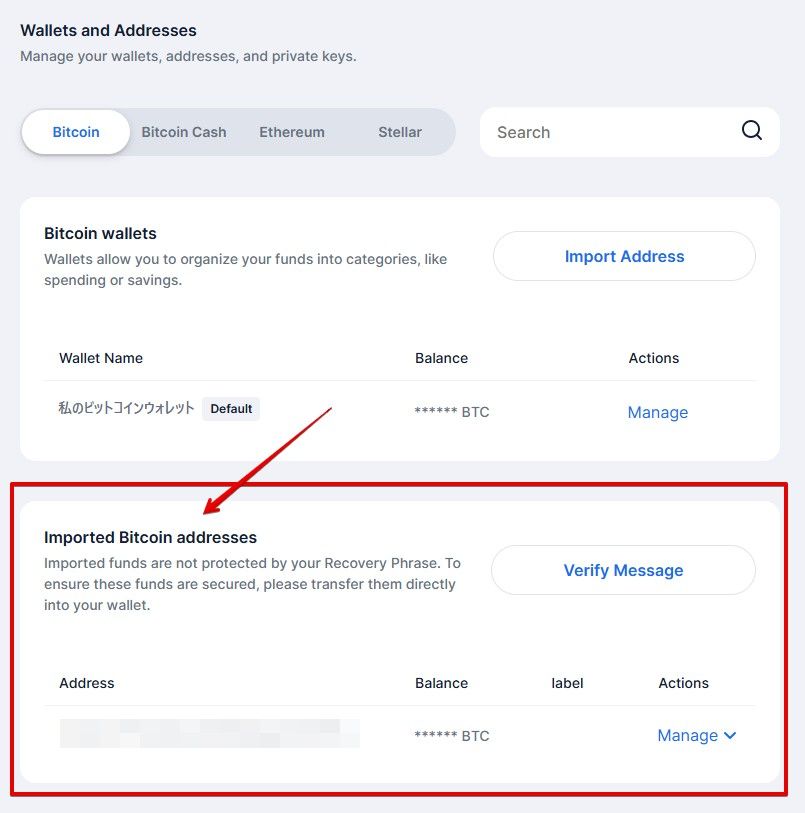Click the hidden BTC balance of imported address
Screen dimensions: 805x813
coord(452,736)
